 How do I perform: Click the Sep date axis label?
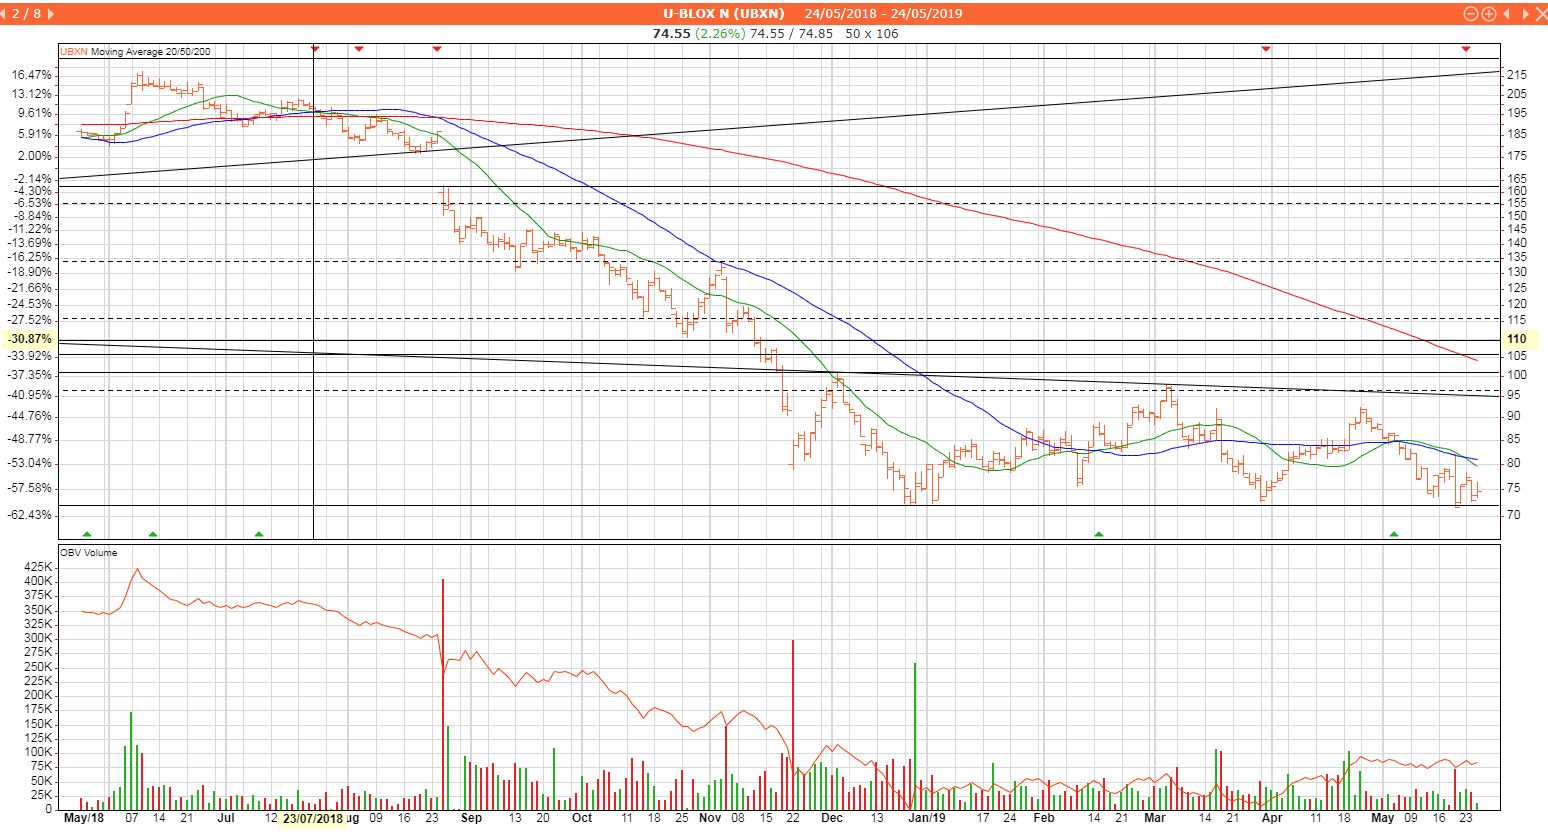(472, 818)
